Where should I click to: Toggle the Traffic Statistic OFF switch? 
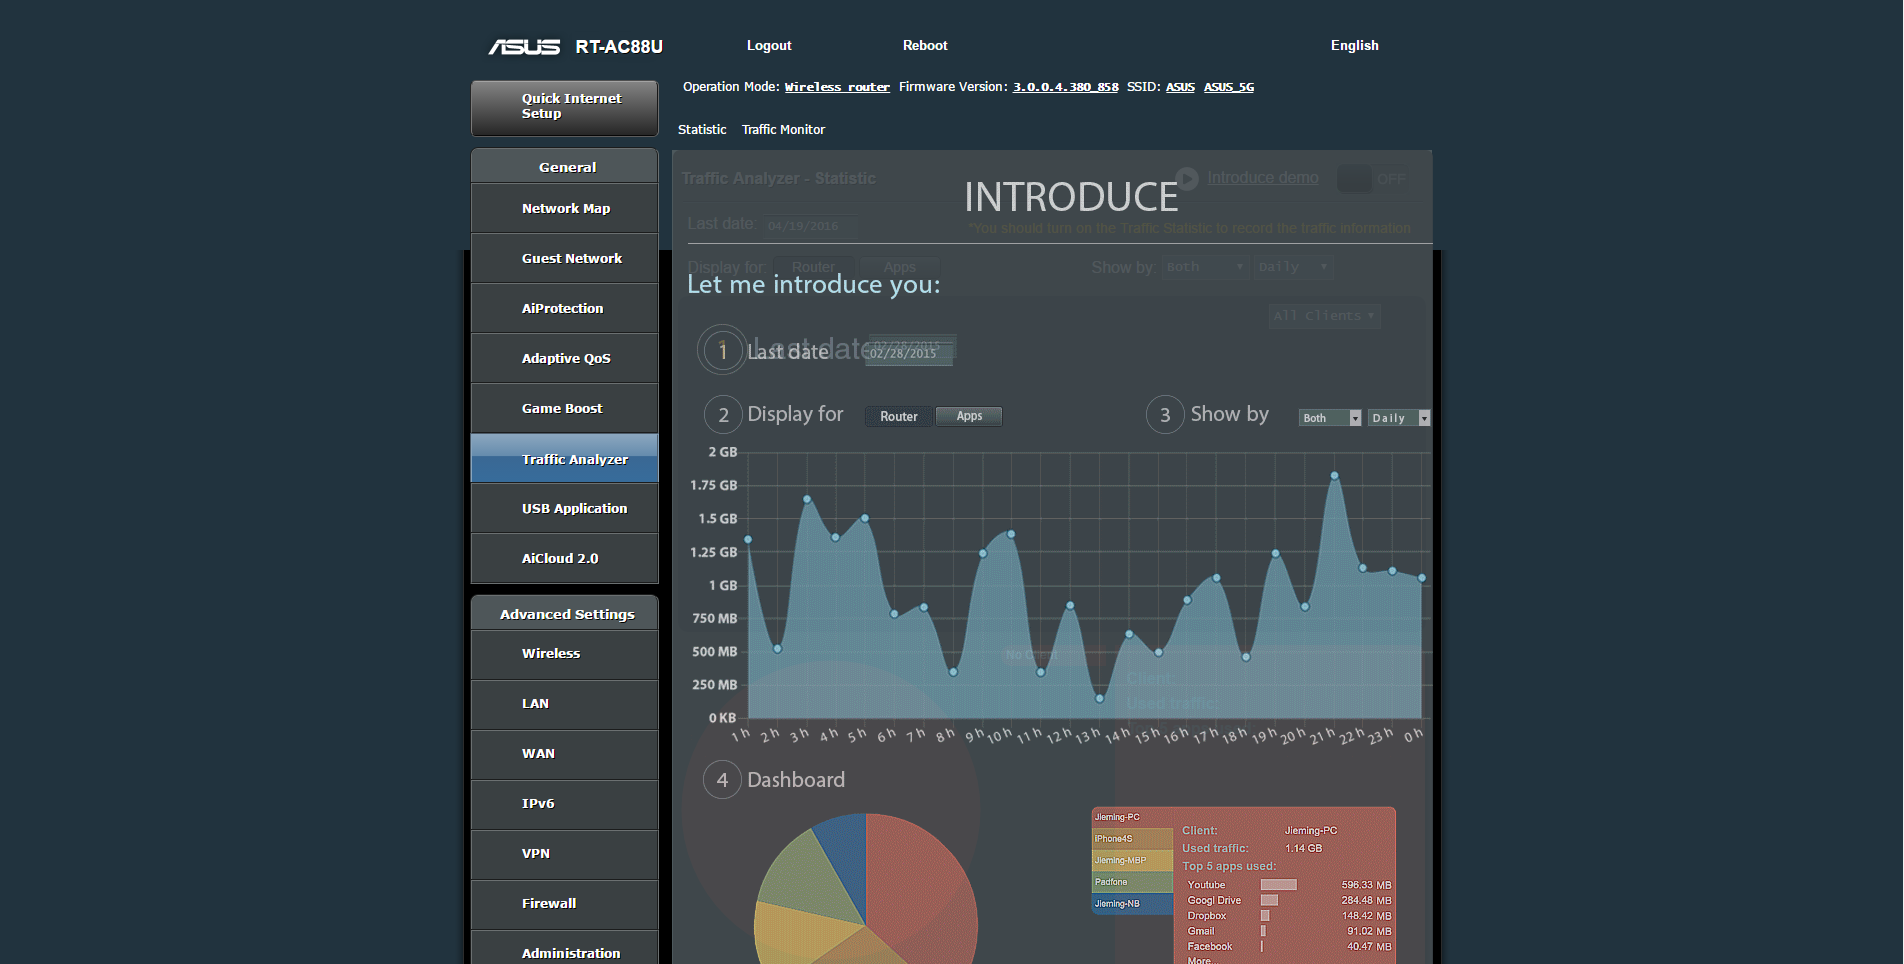[x=1373, y=179]
